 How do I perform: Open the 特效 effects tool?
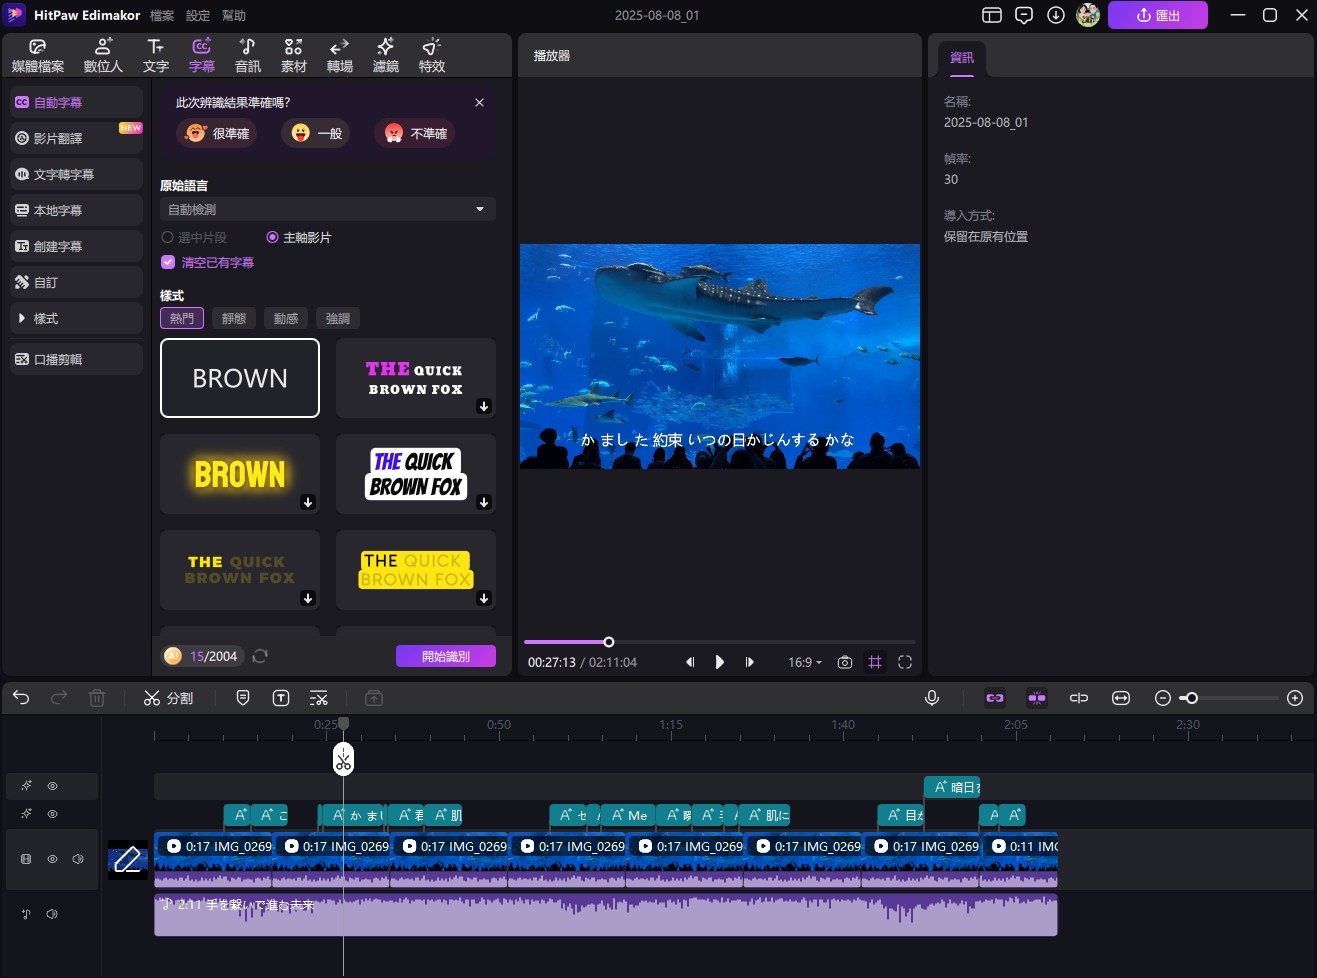point(432,56)
